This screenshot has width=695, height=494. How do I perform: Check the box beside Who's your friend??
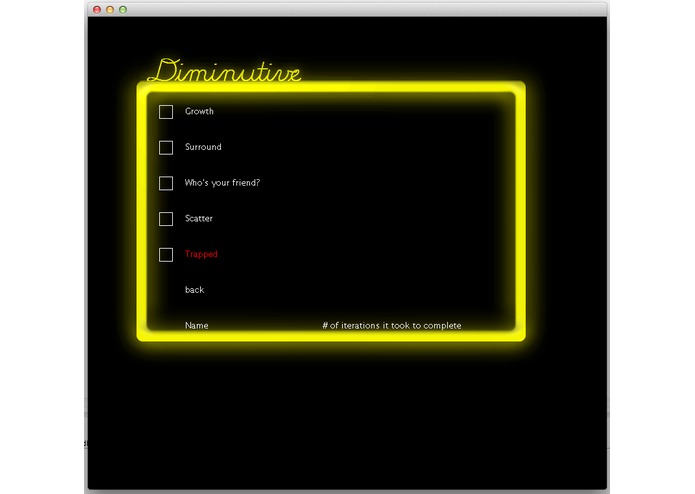[166, 183]
